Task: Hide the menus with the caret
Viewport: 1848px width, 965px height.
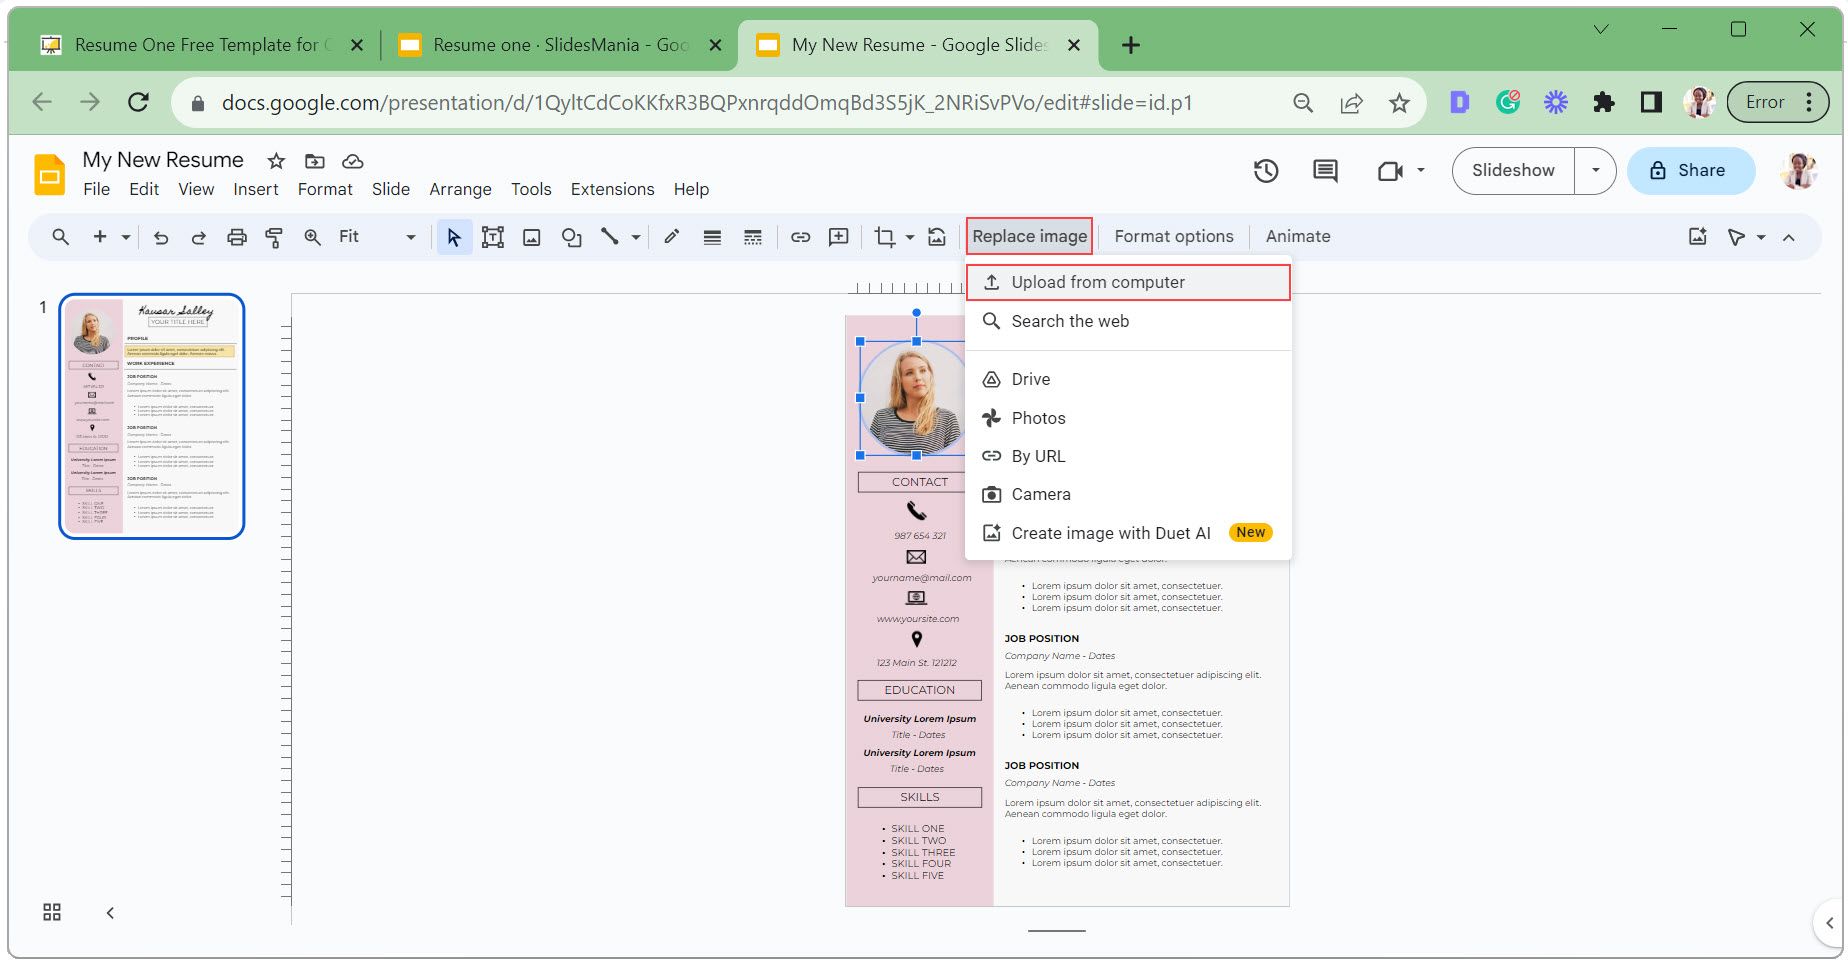Action: (x=1789, y=237)
